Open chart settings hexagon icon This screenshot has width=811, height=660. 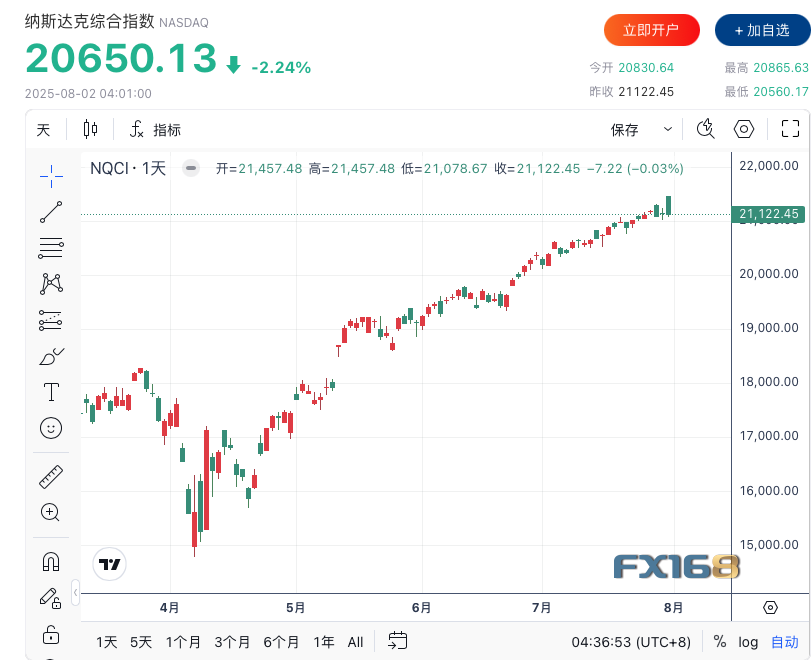744,129
